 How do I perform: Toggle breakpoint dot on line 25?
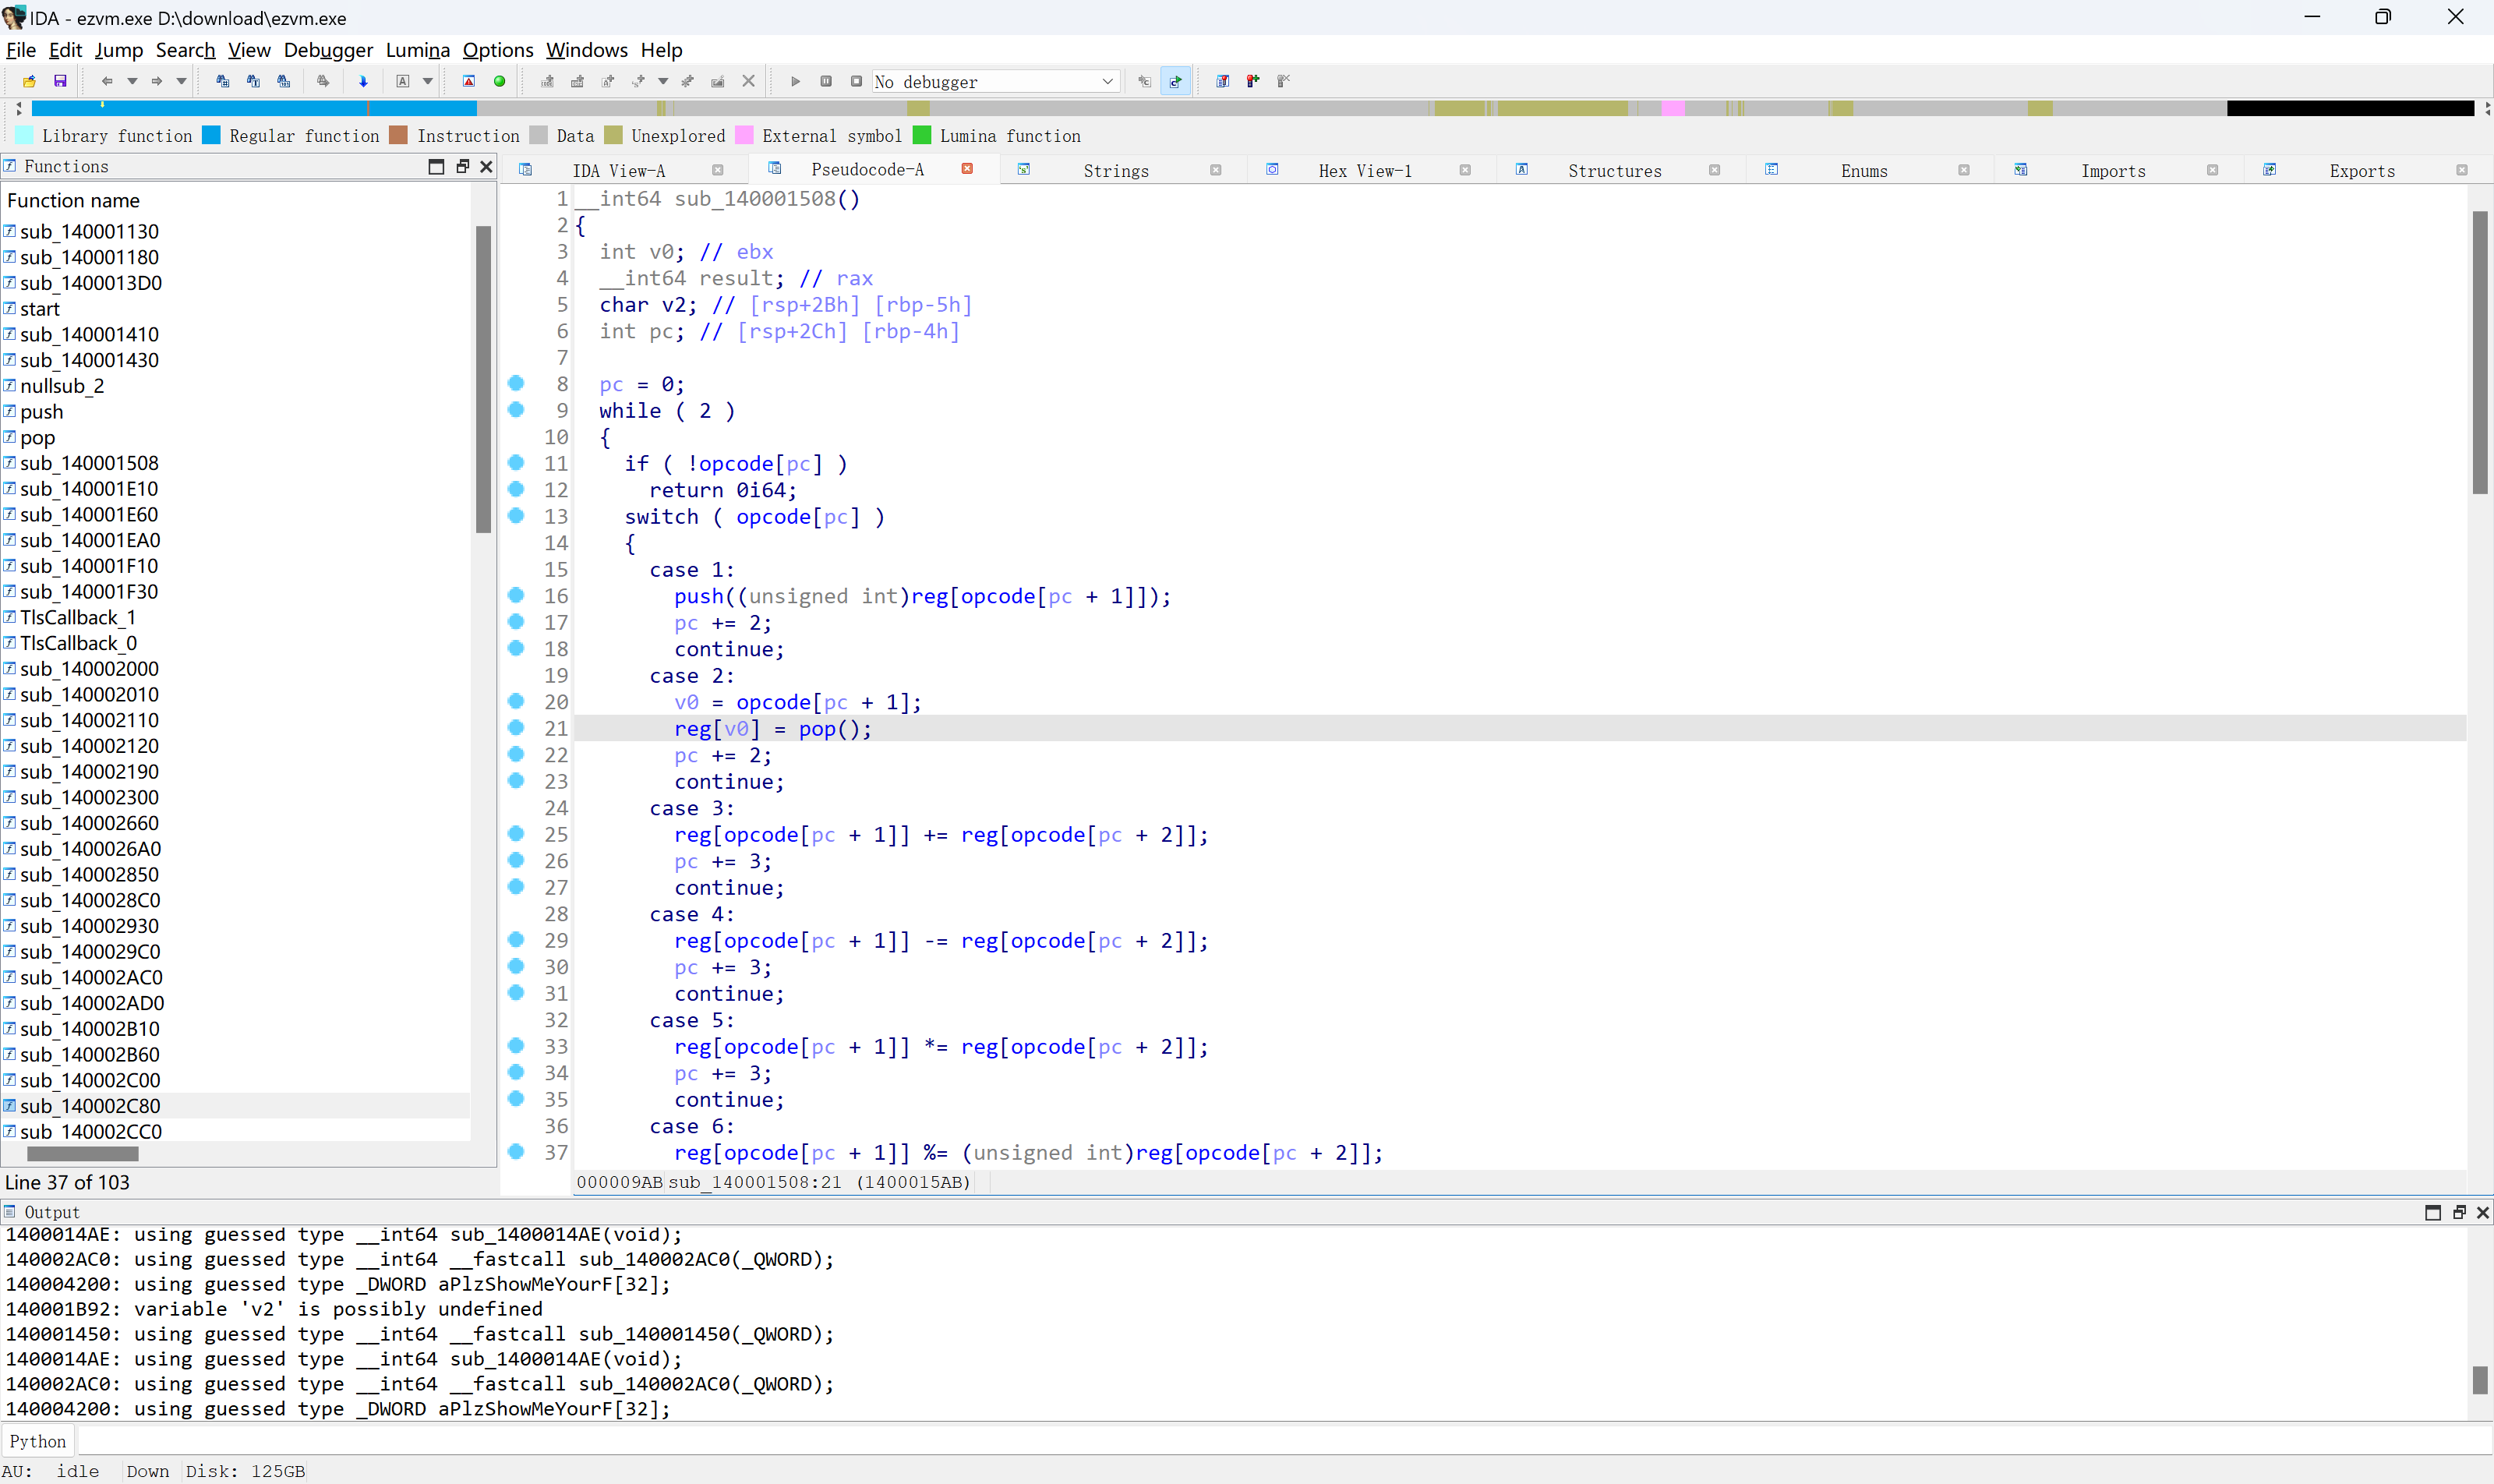(516, 833)
